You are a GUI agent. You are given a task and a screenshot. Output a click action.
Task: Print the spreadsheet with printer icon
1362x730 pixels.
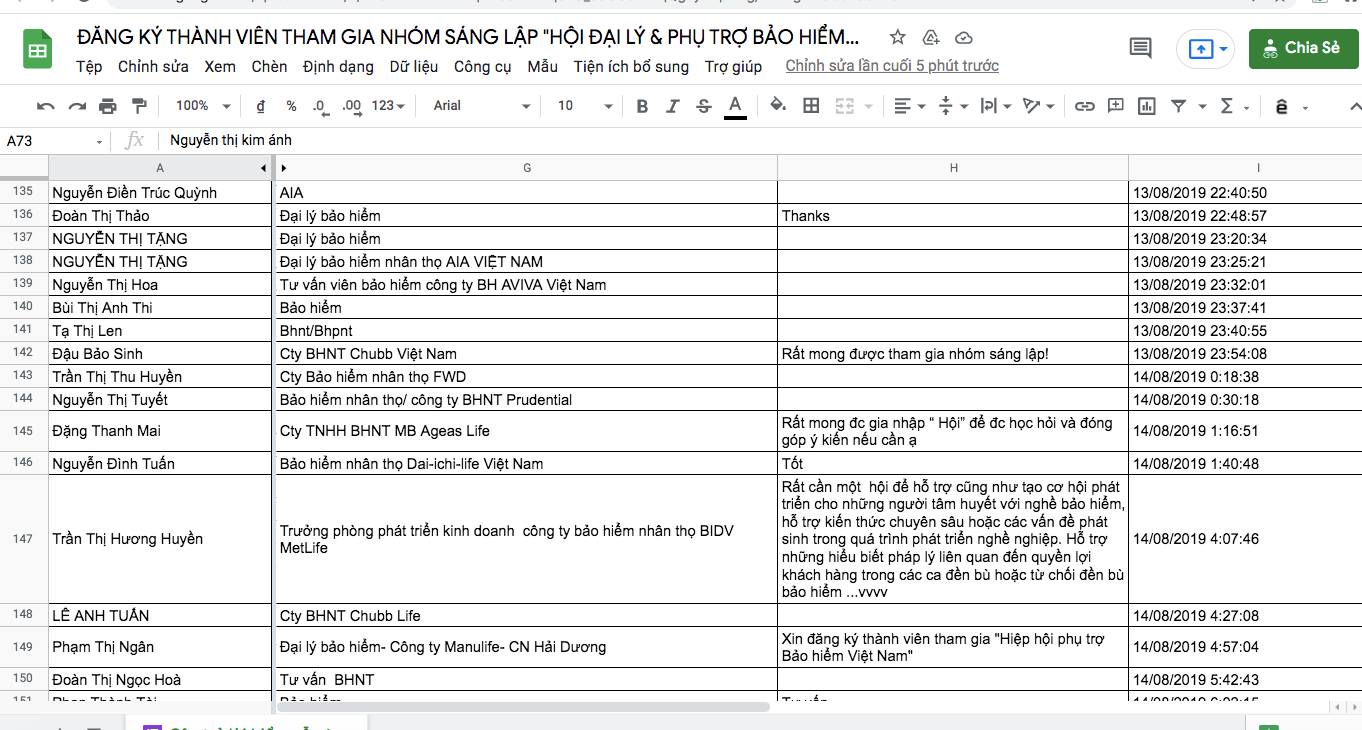click(x=108, y=106)
